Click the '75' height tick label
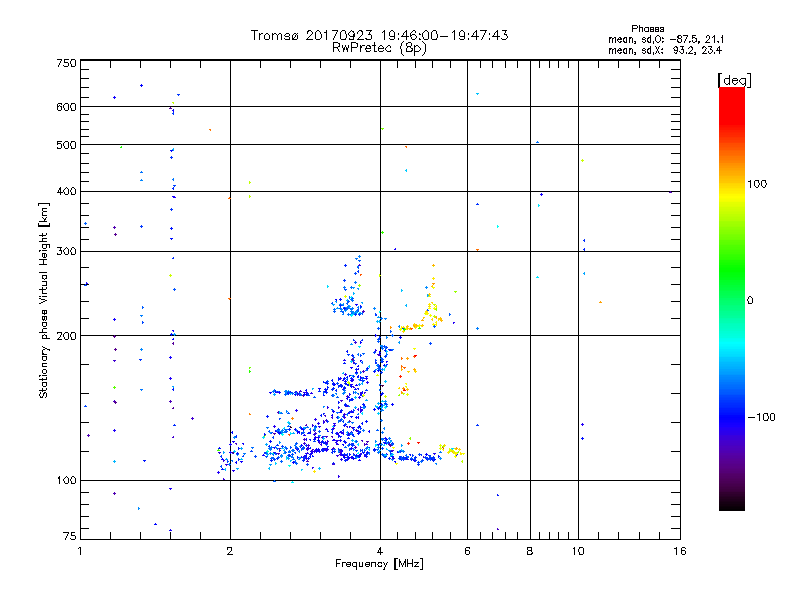800x600 pixels. tap(70, 536)
